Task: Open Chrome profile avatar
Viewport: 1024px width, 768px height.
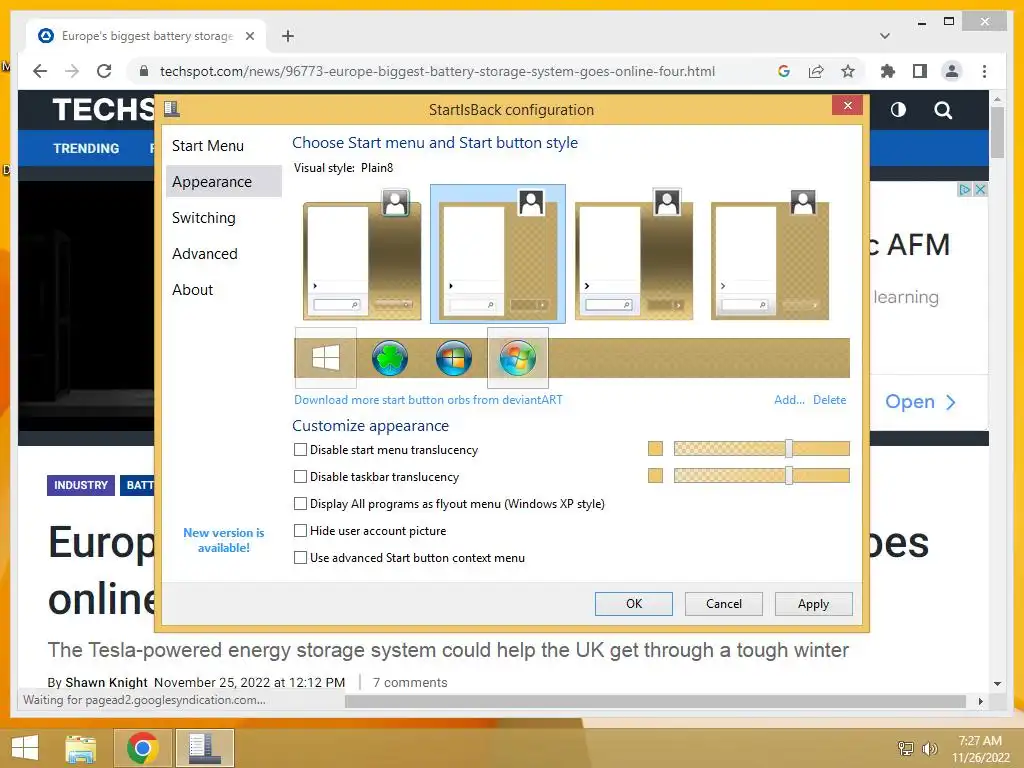Action: [x=952, y=71]
